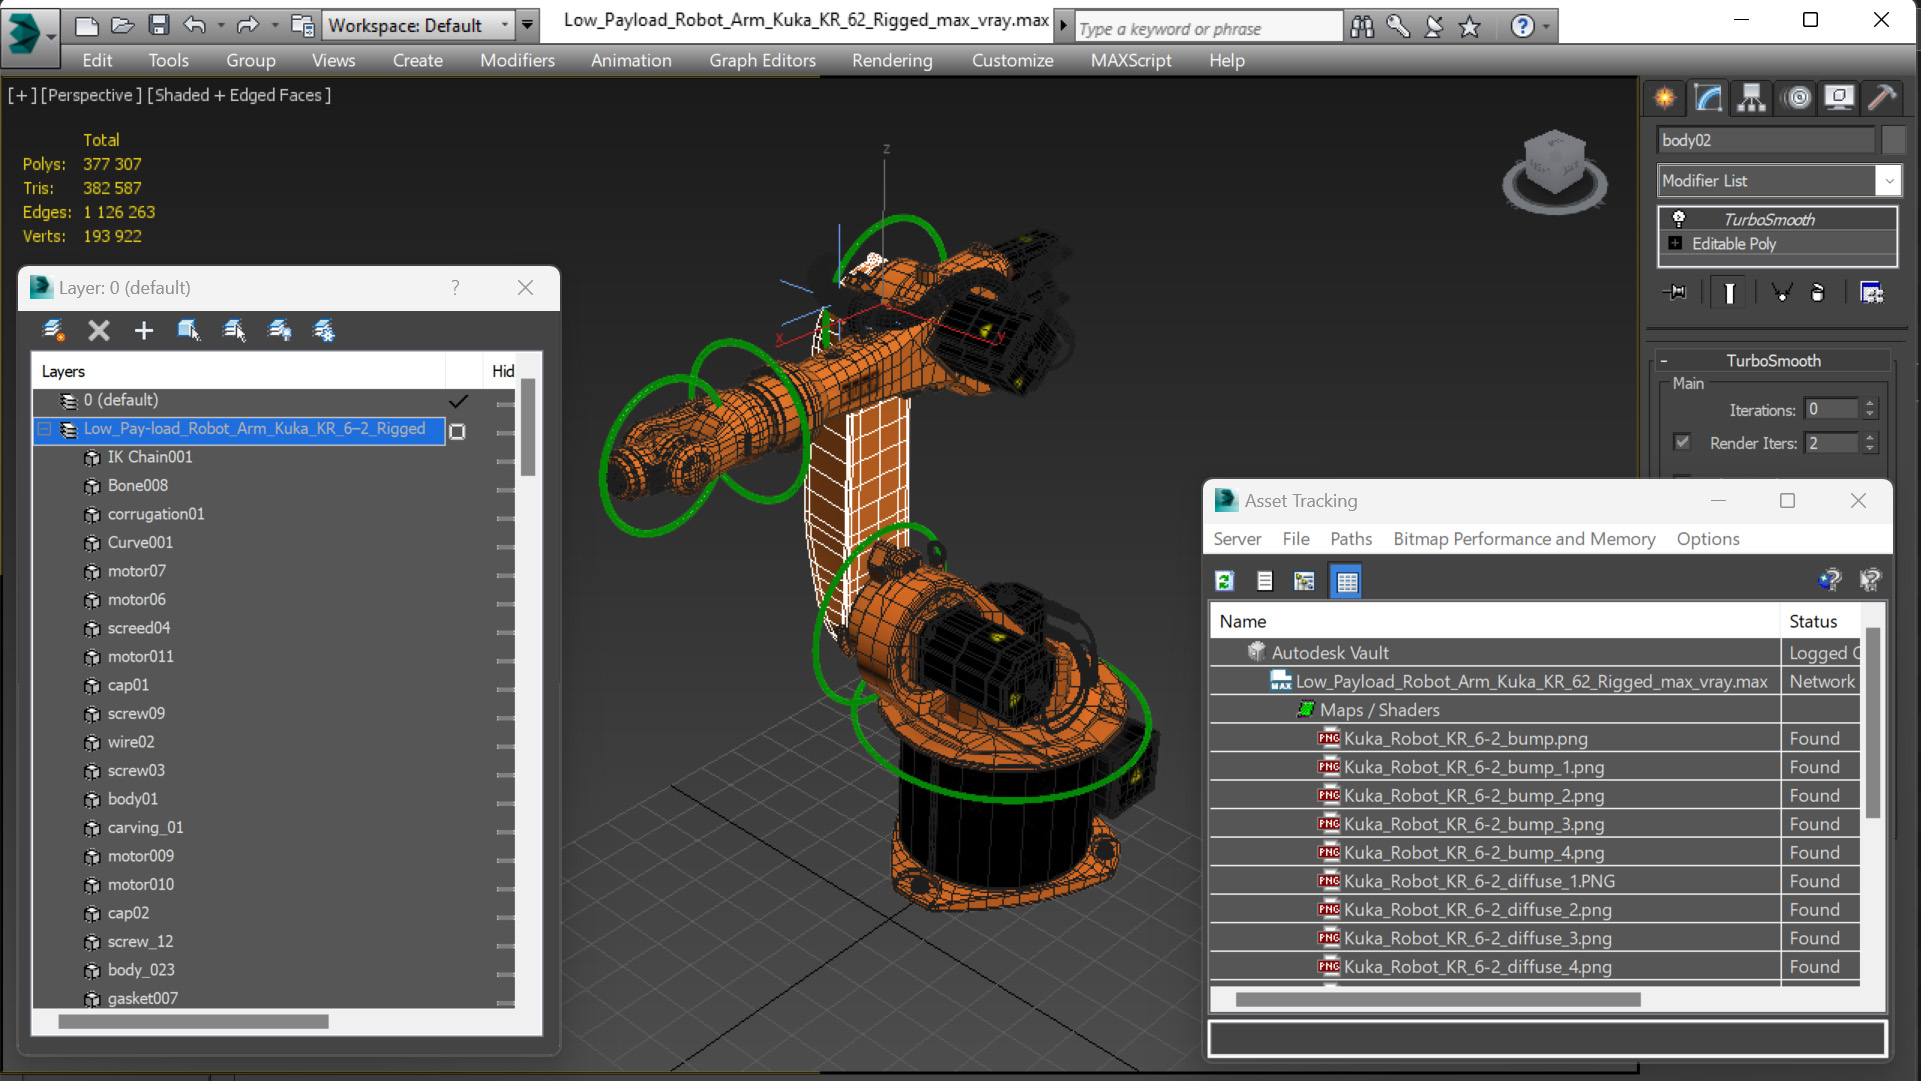Click the Table View icon in Asset Tracking
This screenshot has width=1921, height=1081.
click(x=1347, y=581)
